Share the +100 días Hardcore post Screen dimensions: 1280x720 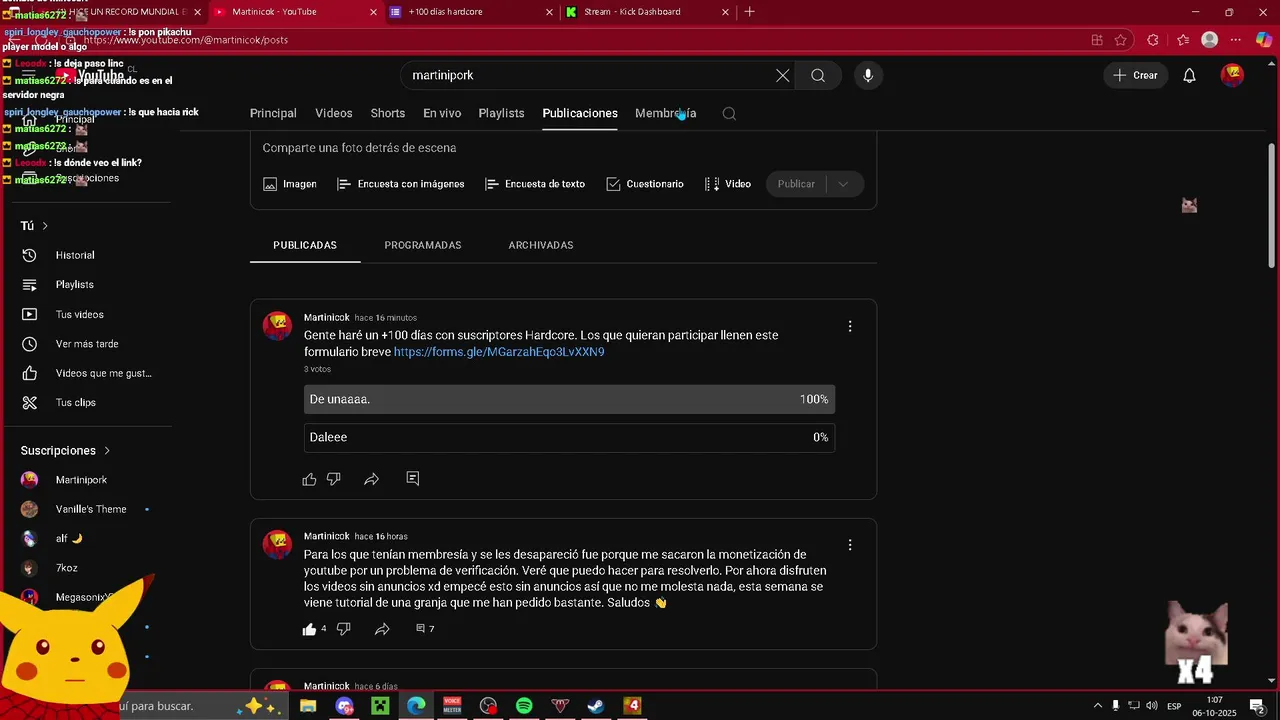click(371, 479)
